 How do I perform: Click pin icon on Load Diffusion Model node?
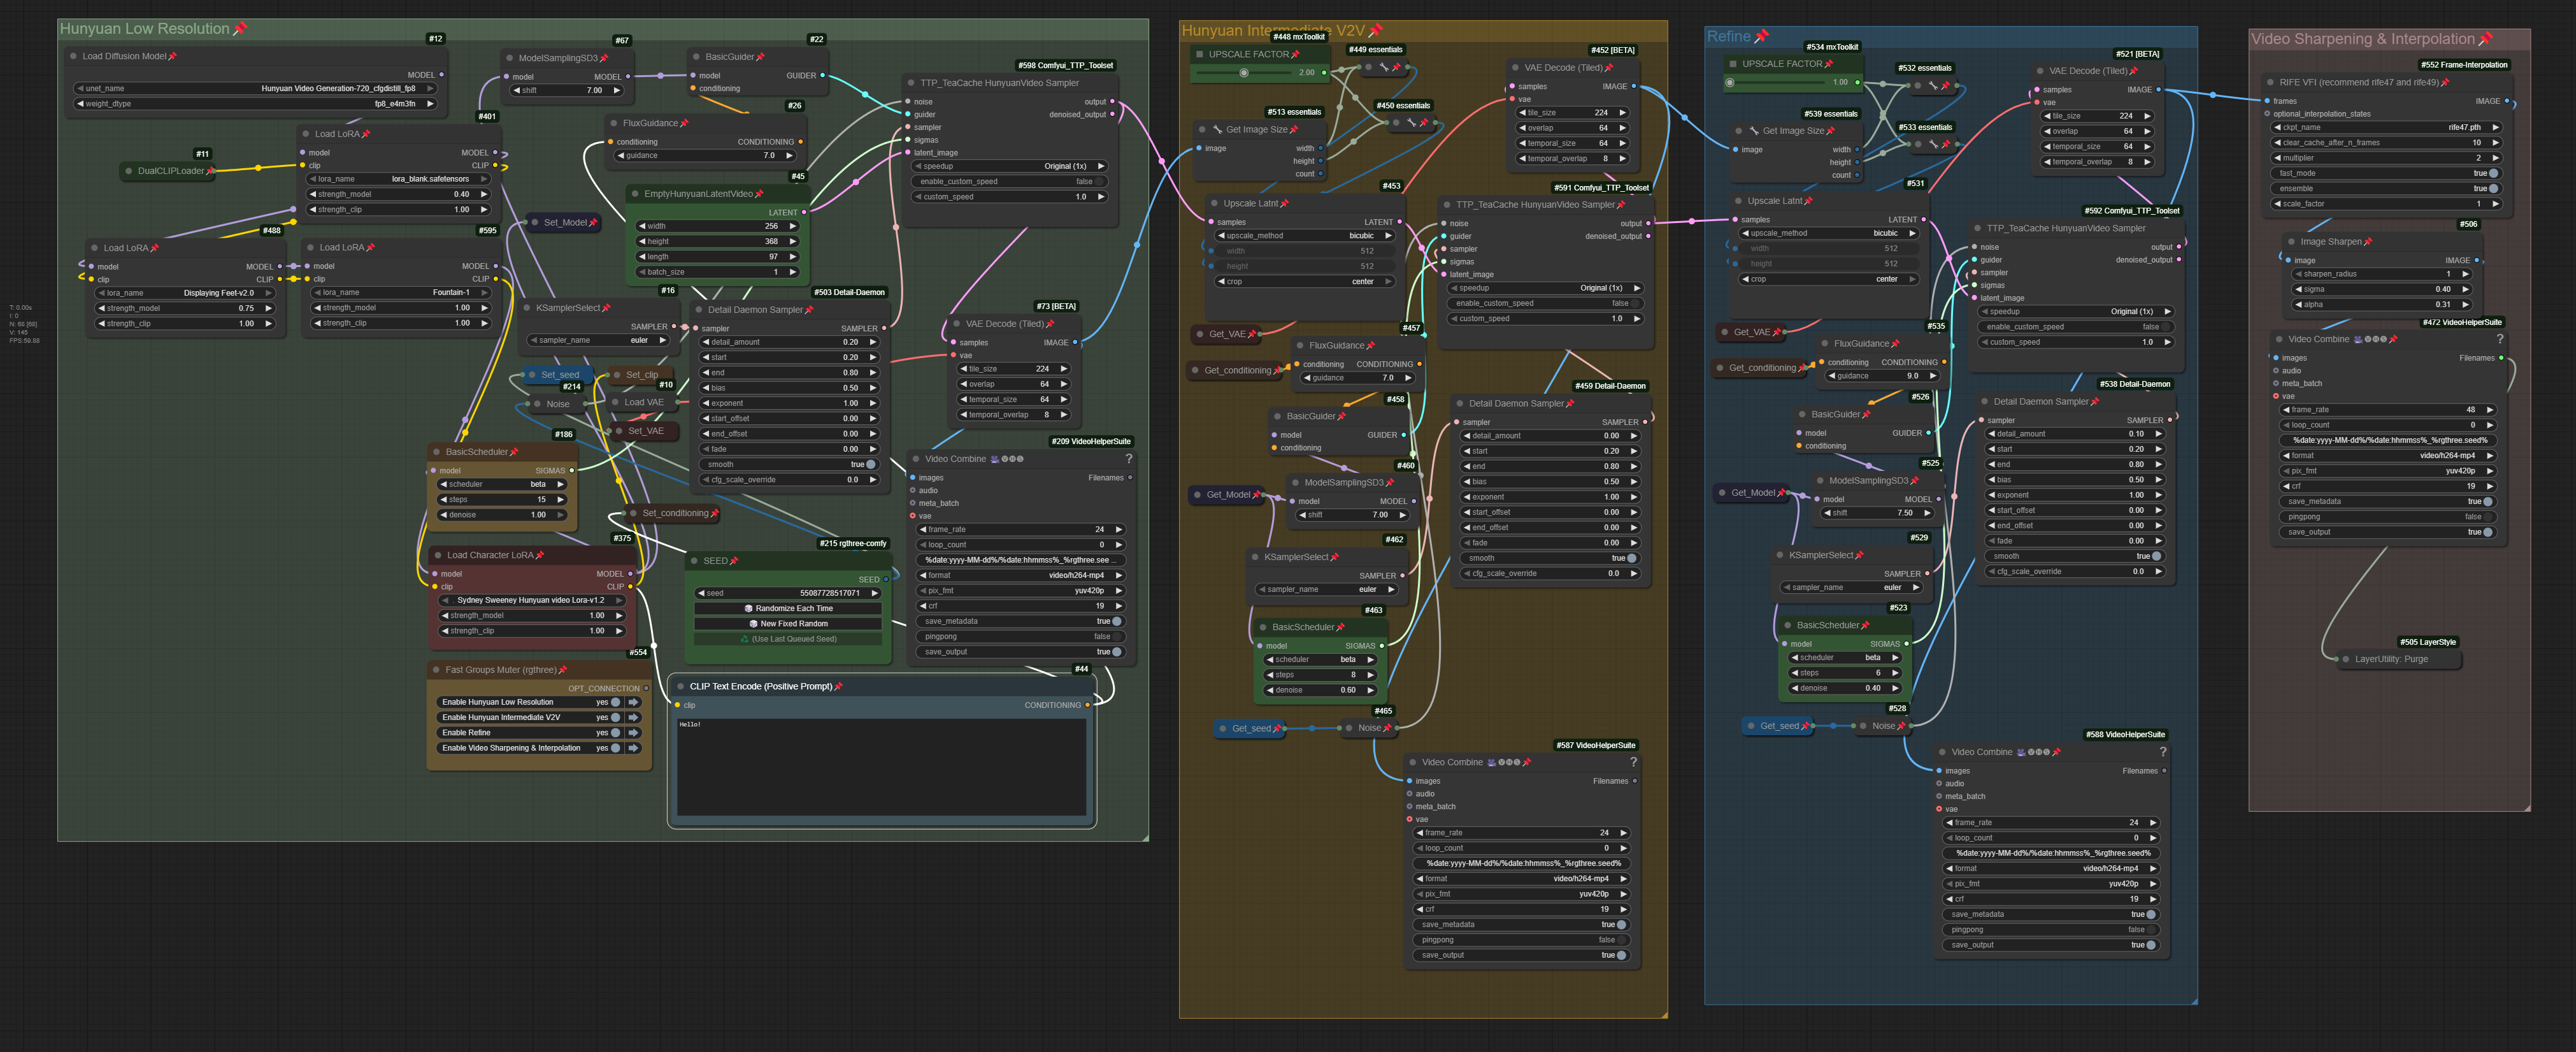[x=173, y=57]
